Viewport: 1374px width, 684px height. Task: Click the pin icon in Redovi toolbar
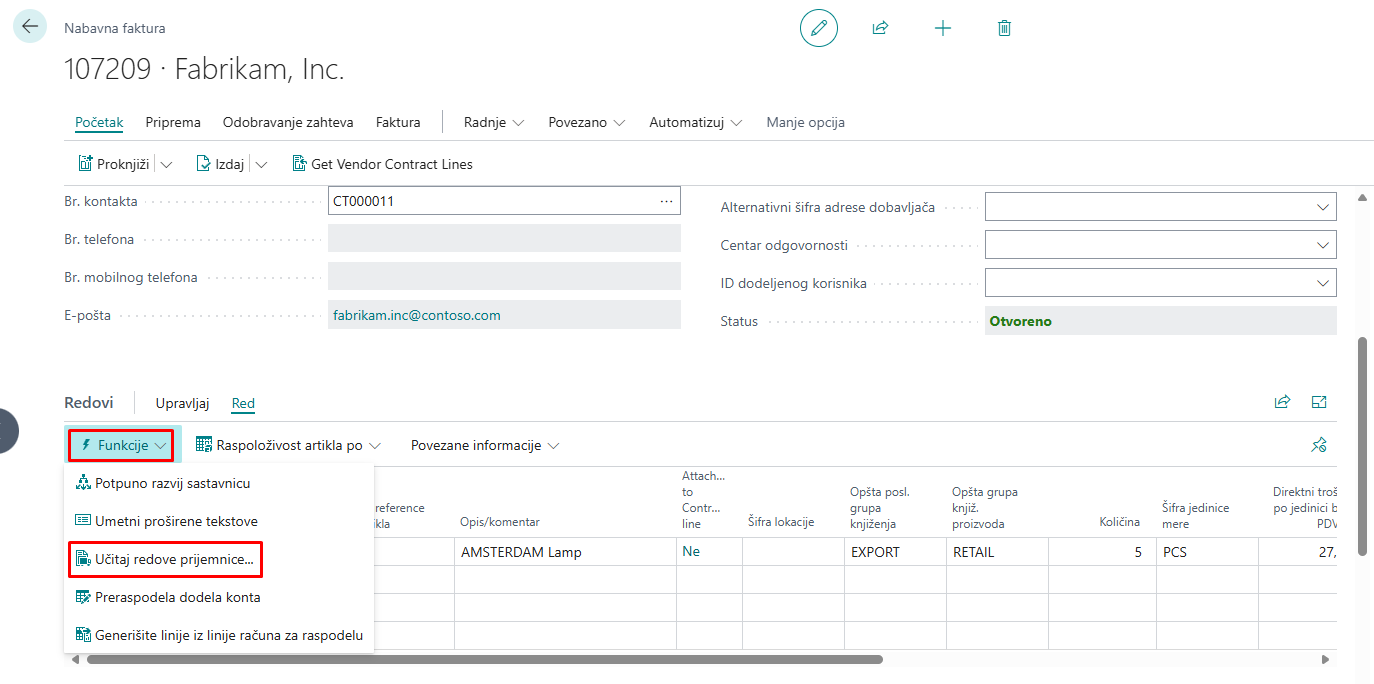click(1318, 445)
